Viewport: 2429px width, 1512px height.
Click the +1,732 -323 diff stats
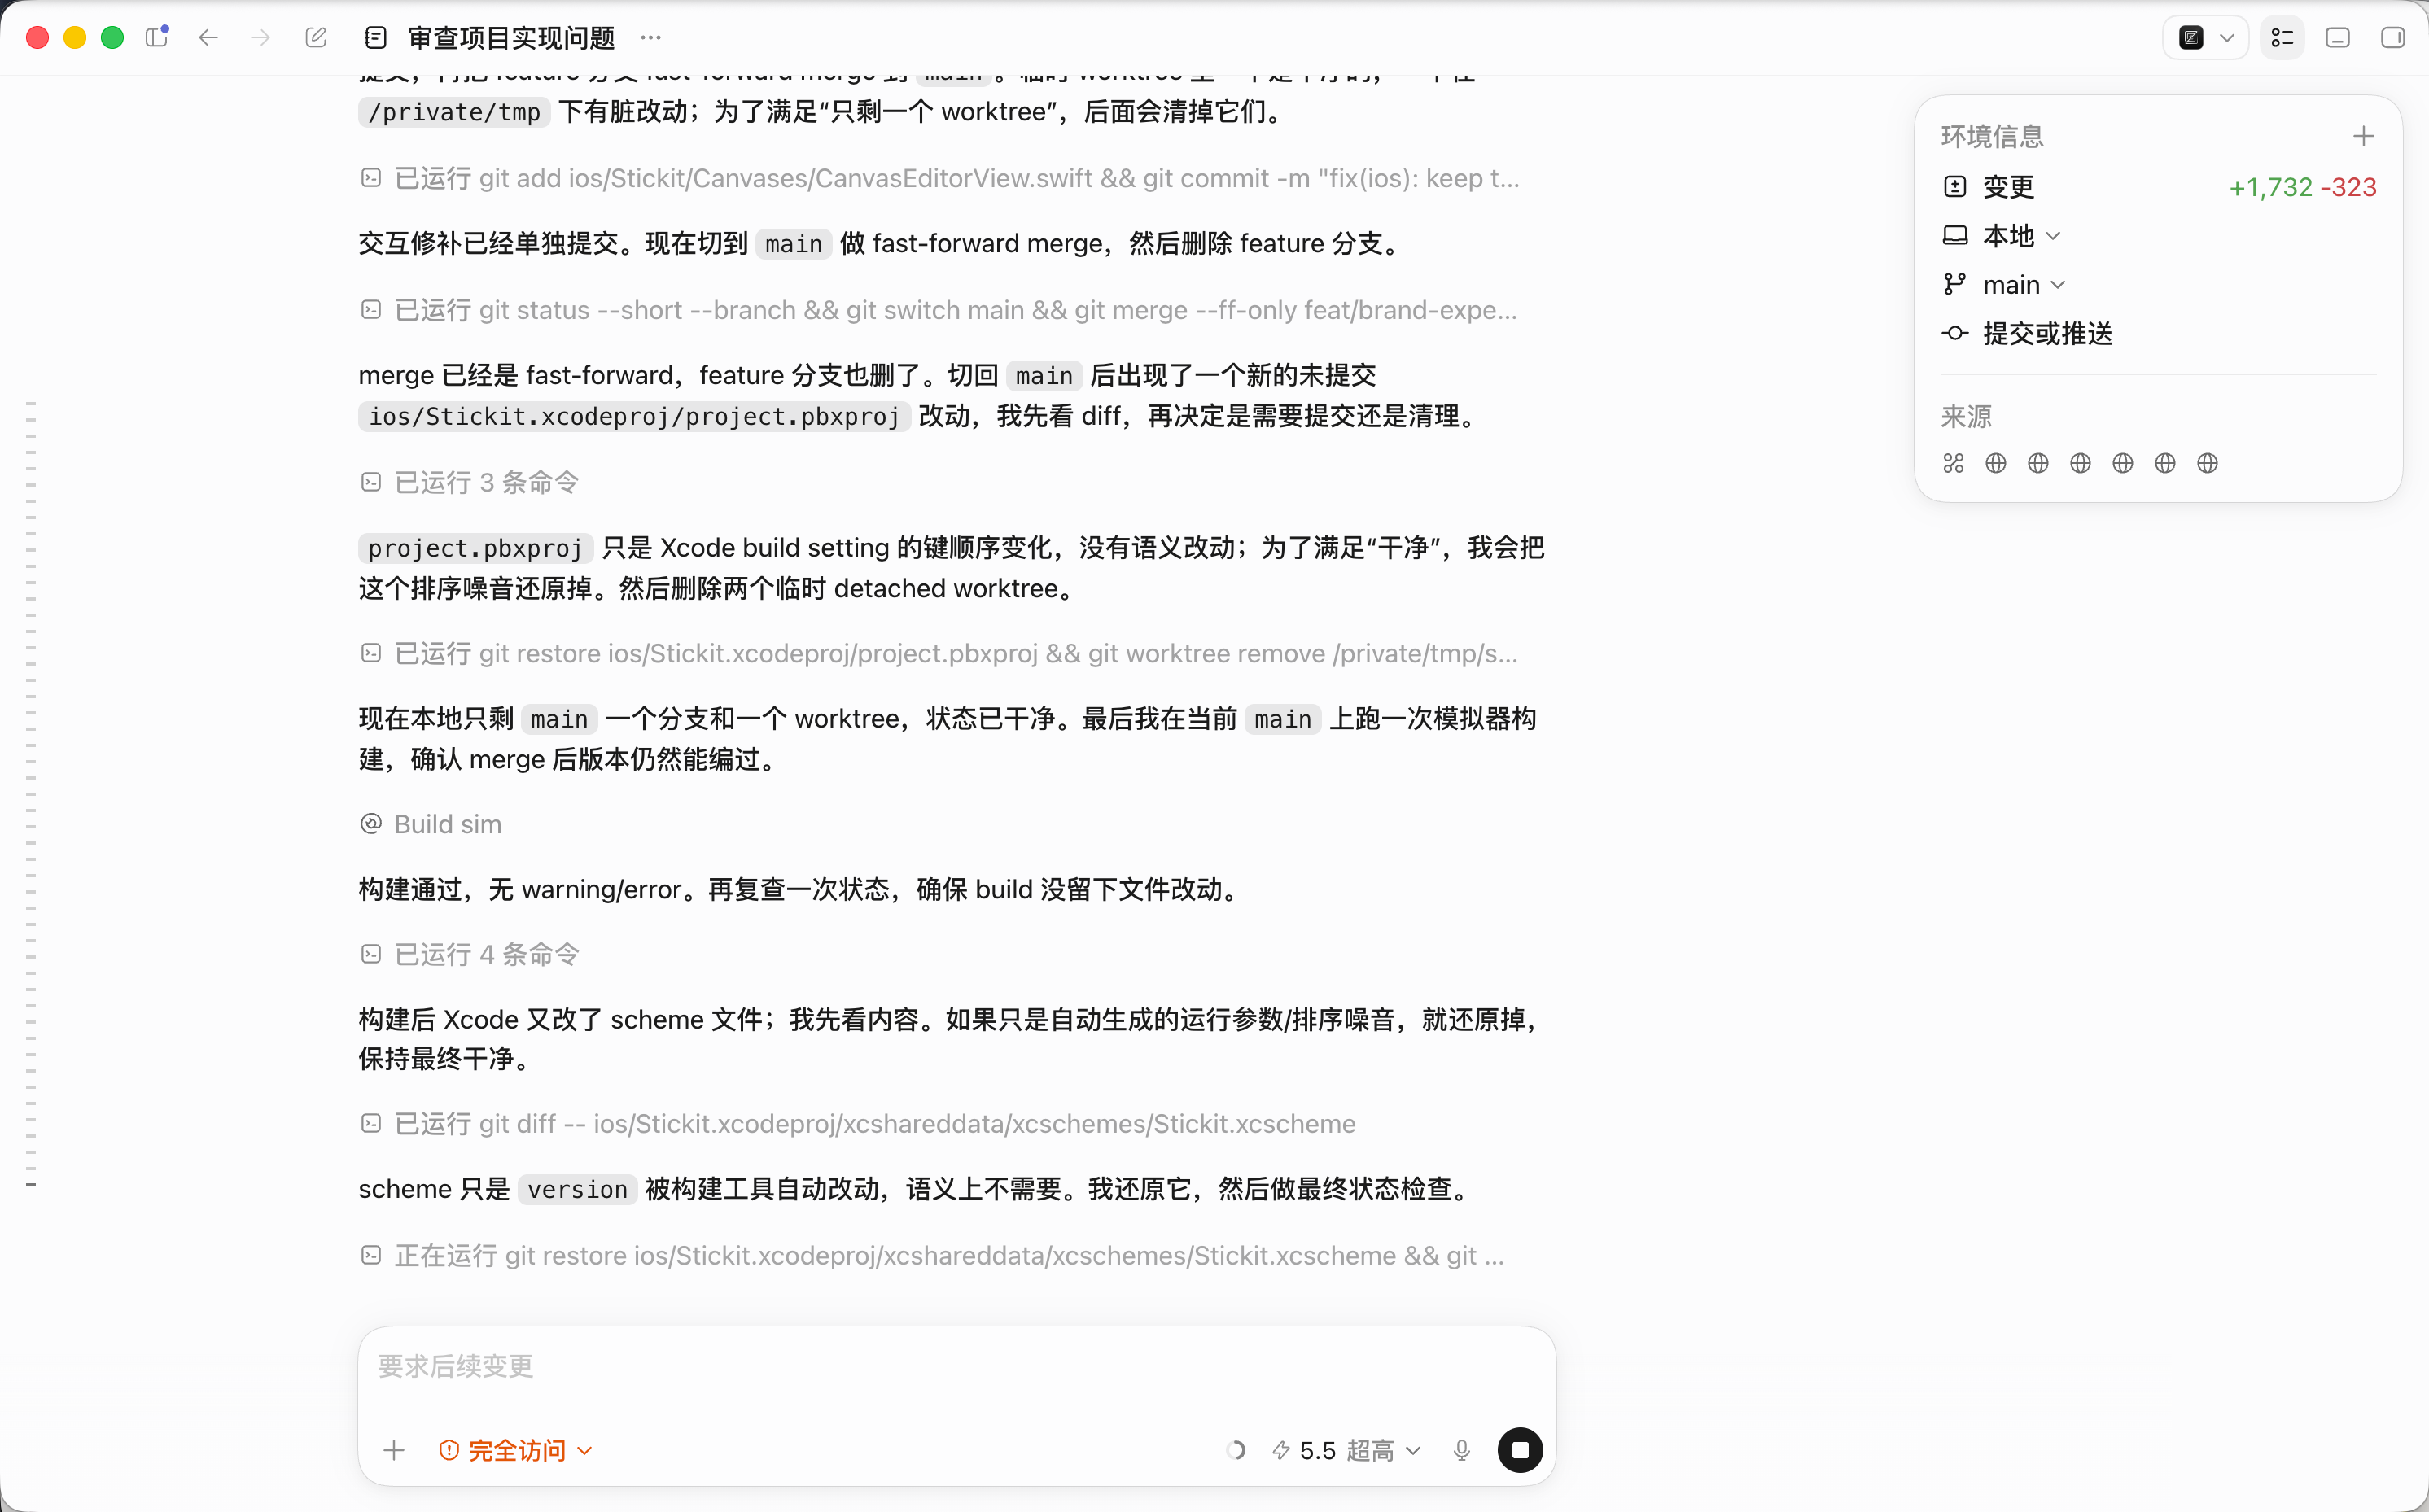point(2303,187)
